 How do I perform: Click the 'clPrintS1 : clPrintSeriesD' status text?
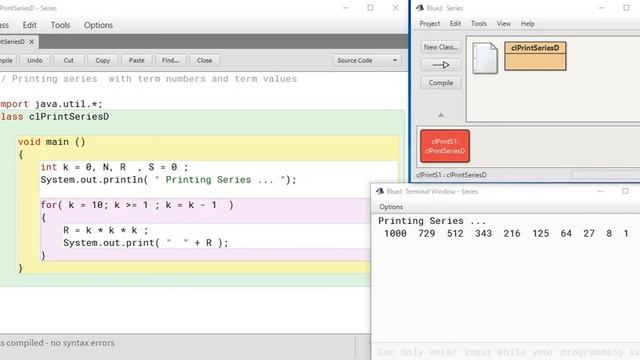[x=451, y=175]
